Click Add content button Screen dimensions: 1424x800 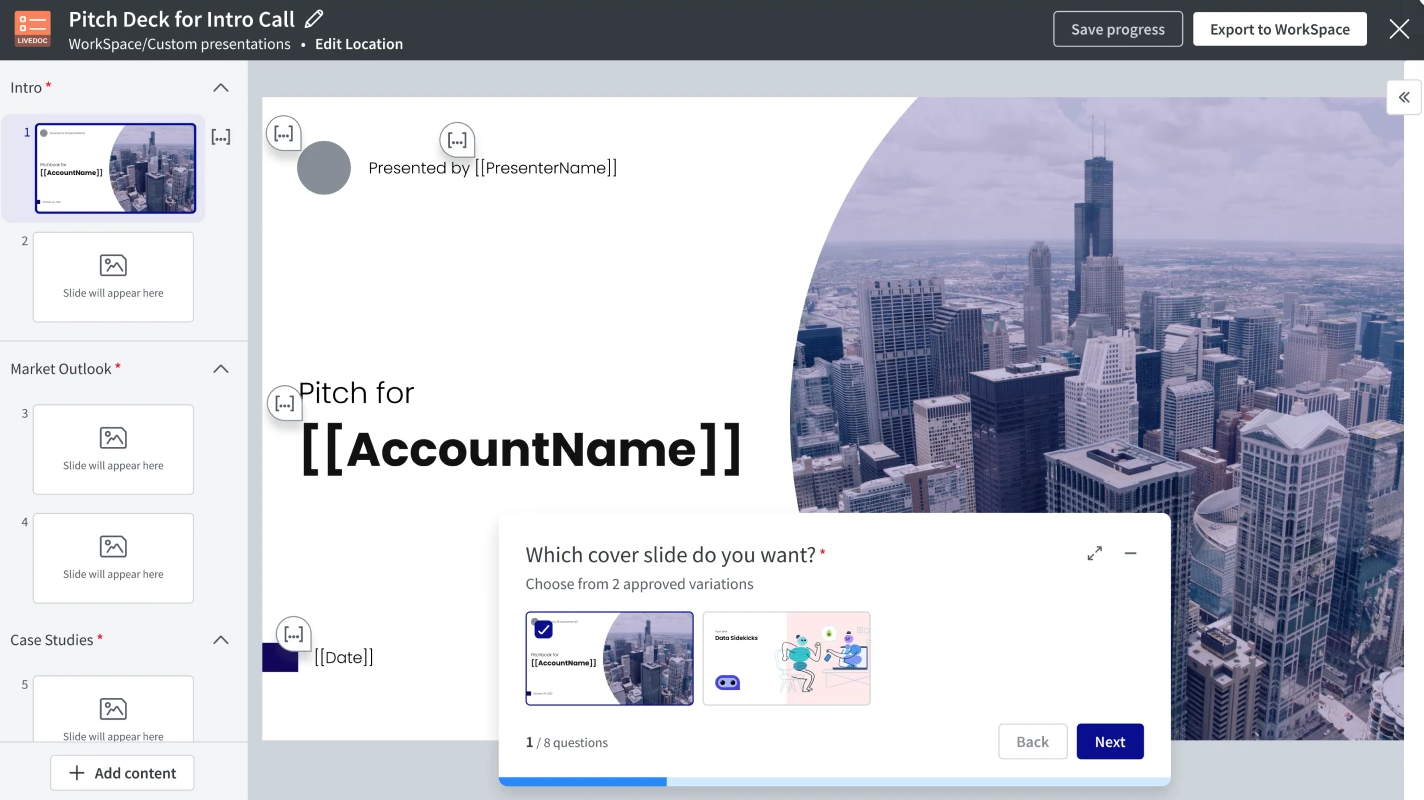pos(122,773)
